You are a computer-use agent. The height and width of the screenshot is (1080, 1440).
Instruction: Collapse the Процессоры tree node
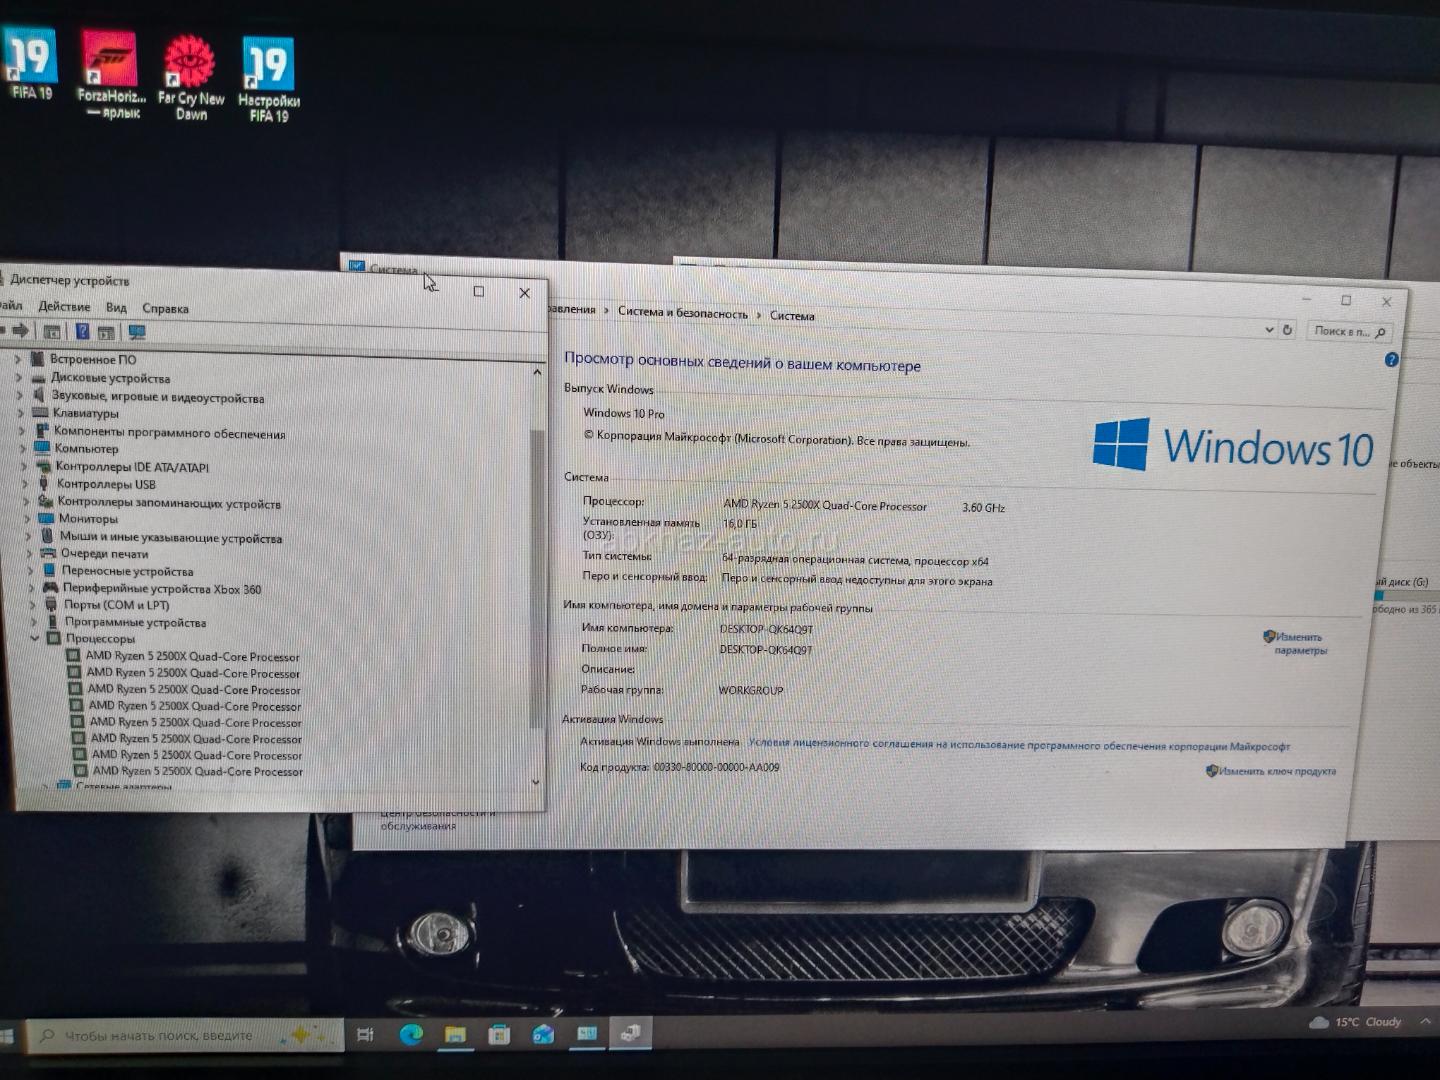tap(35, 638)
